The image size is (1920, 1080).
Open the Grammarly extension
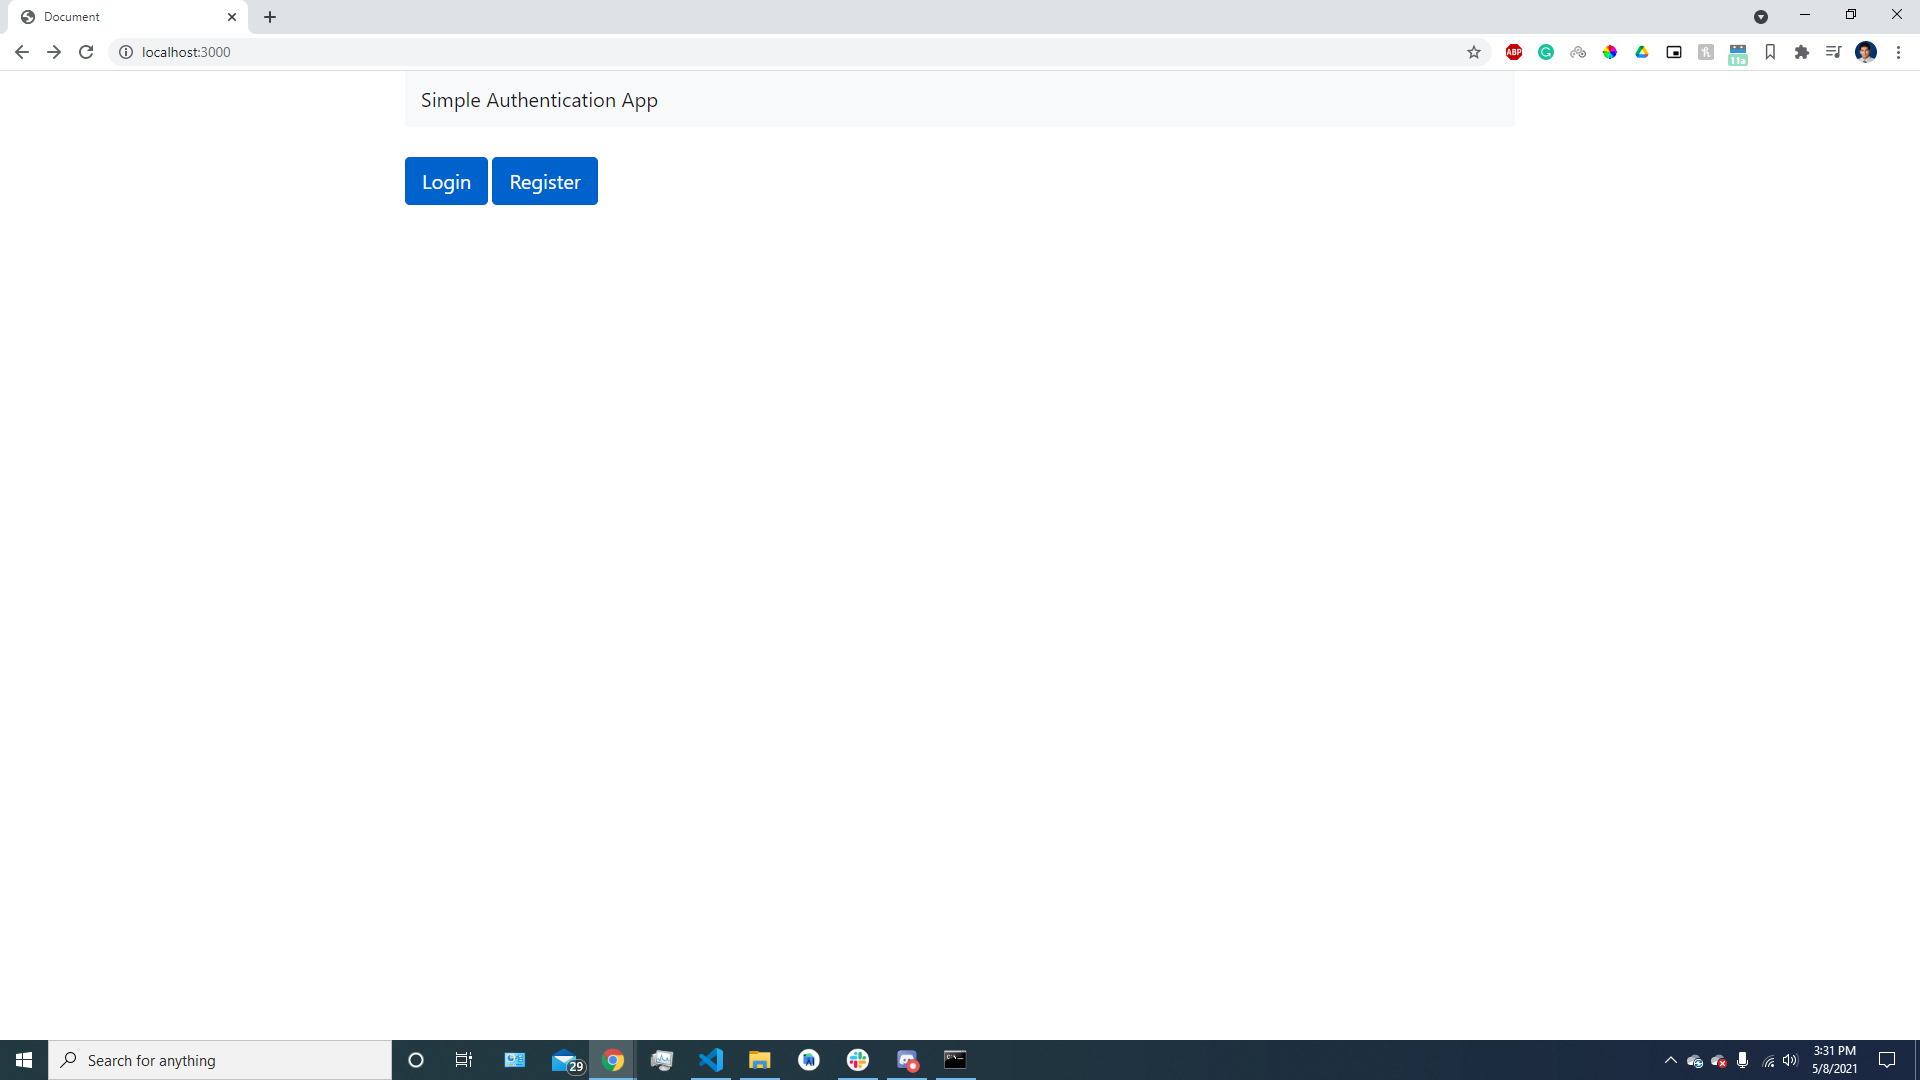1546,52
